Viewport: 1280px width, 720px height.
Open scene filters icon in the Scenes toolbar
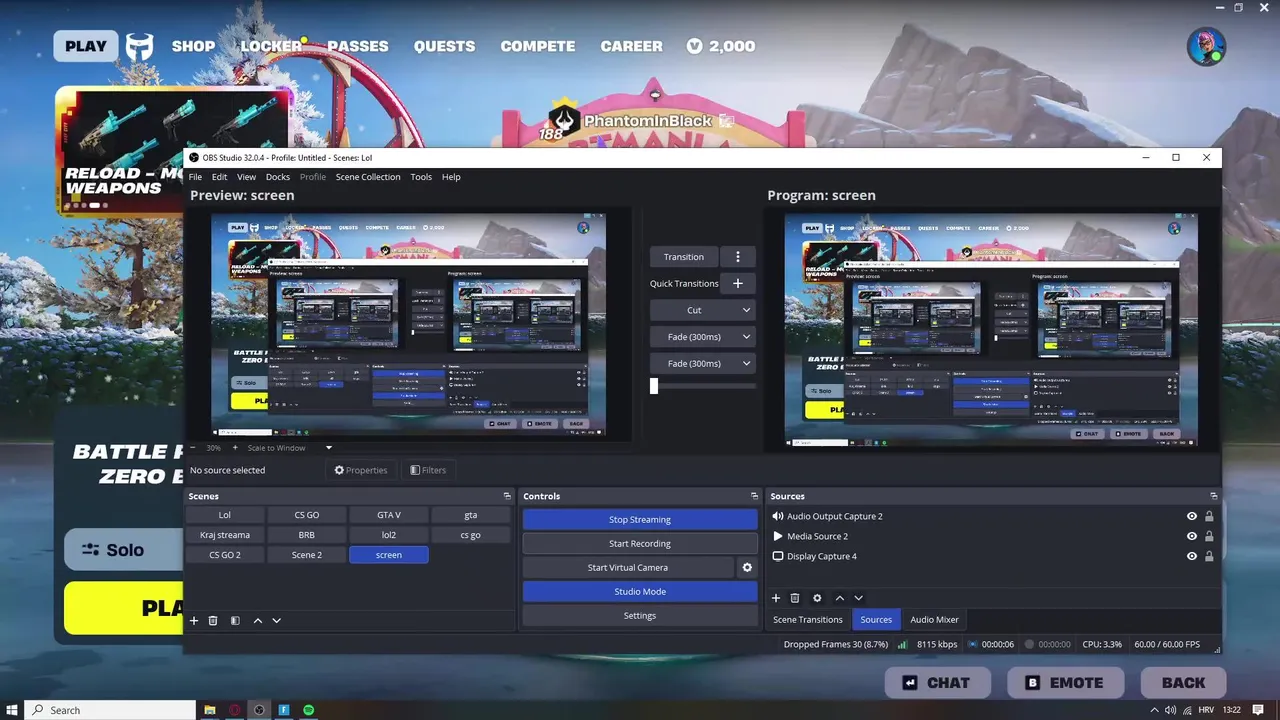tap(235, 621)
